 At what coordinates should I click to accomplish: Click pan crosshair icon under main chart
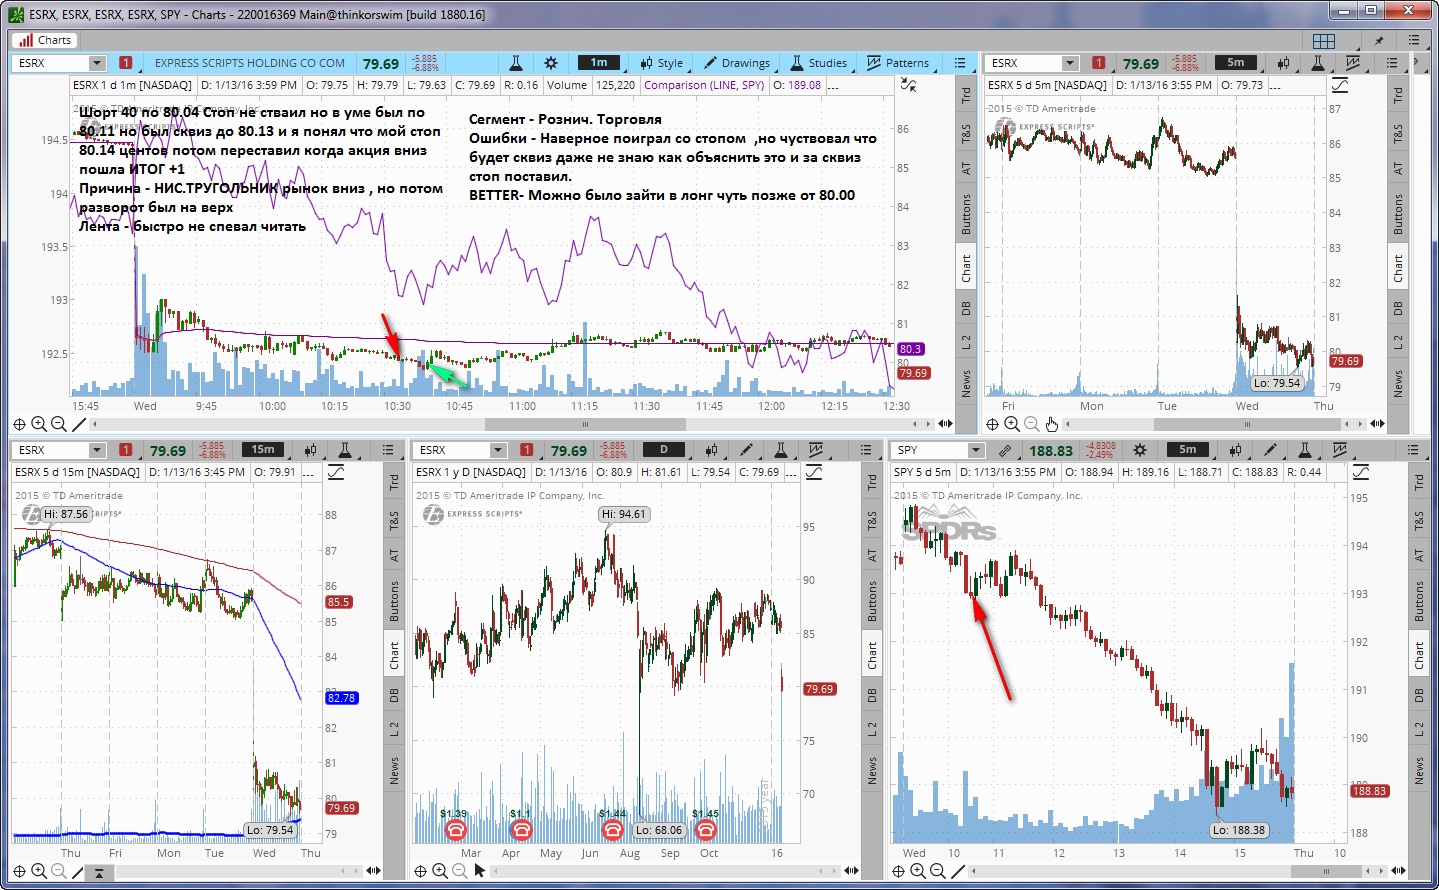coord(19,424)
